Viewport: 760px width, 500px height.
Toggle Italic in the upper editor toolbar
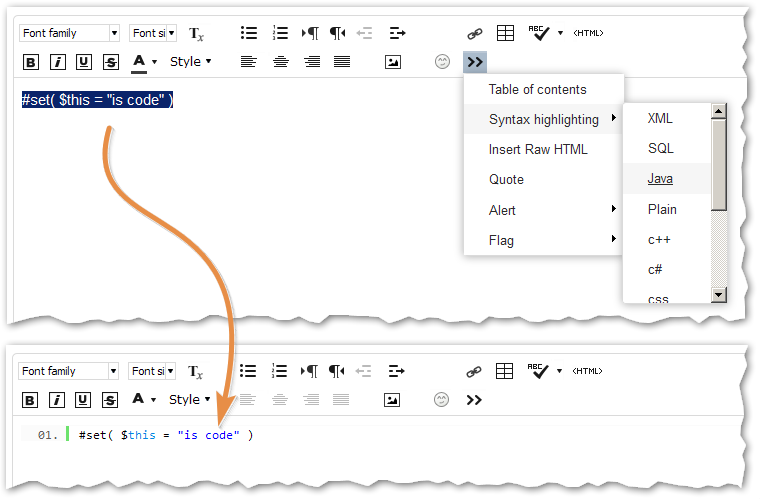click(x=58, y=62)
